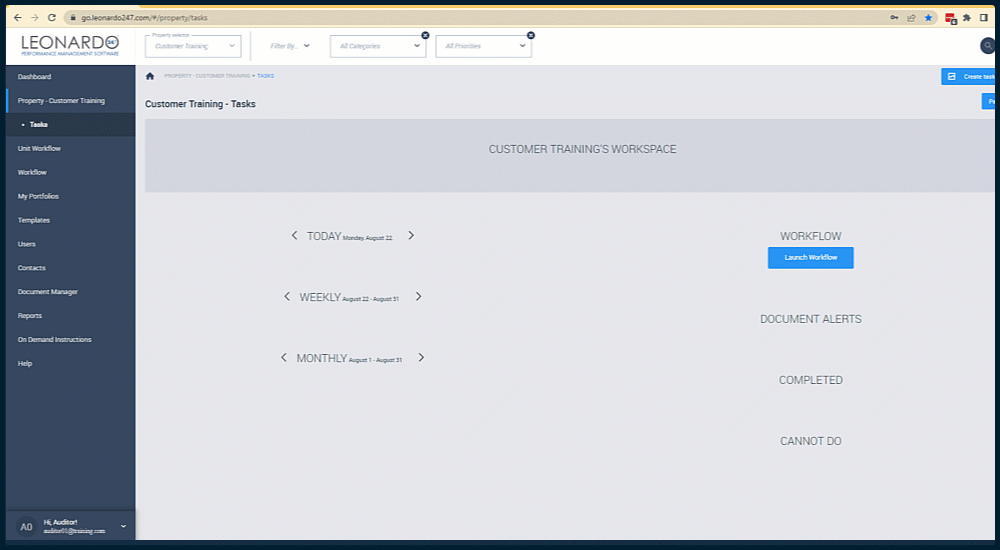The image size is (1000, 550).
Task: Open the Property selector dropdown
Action: (193, 46)
